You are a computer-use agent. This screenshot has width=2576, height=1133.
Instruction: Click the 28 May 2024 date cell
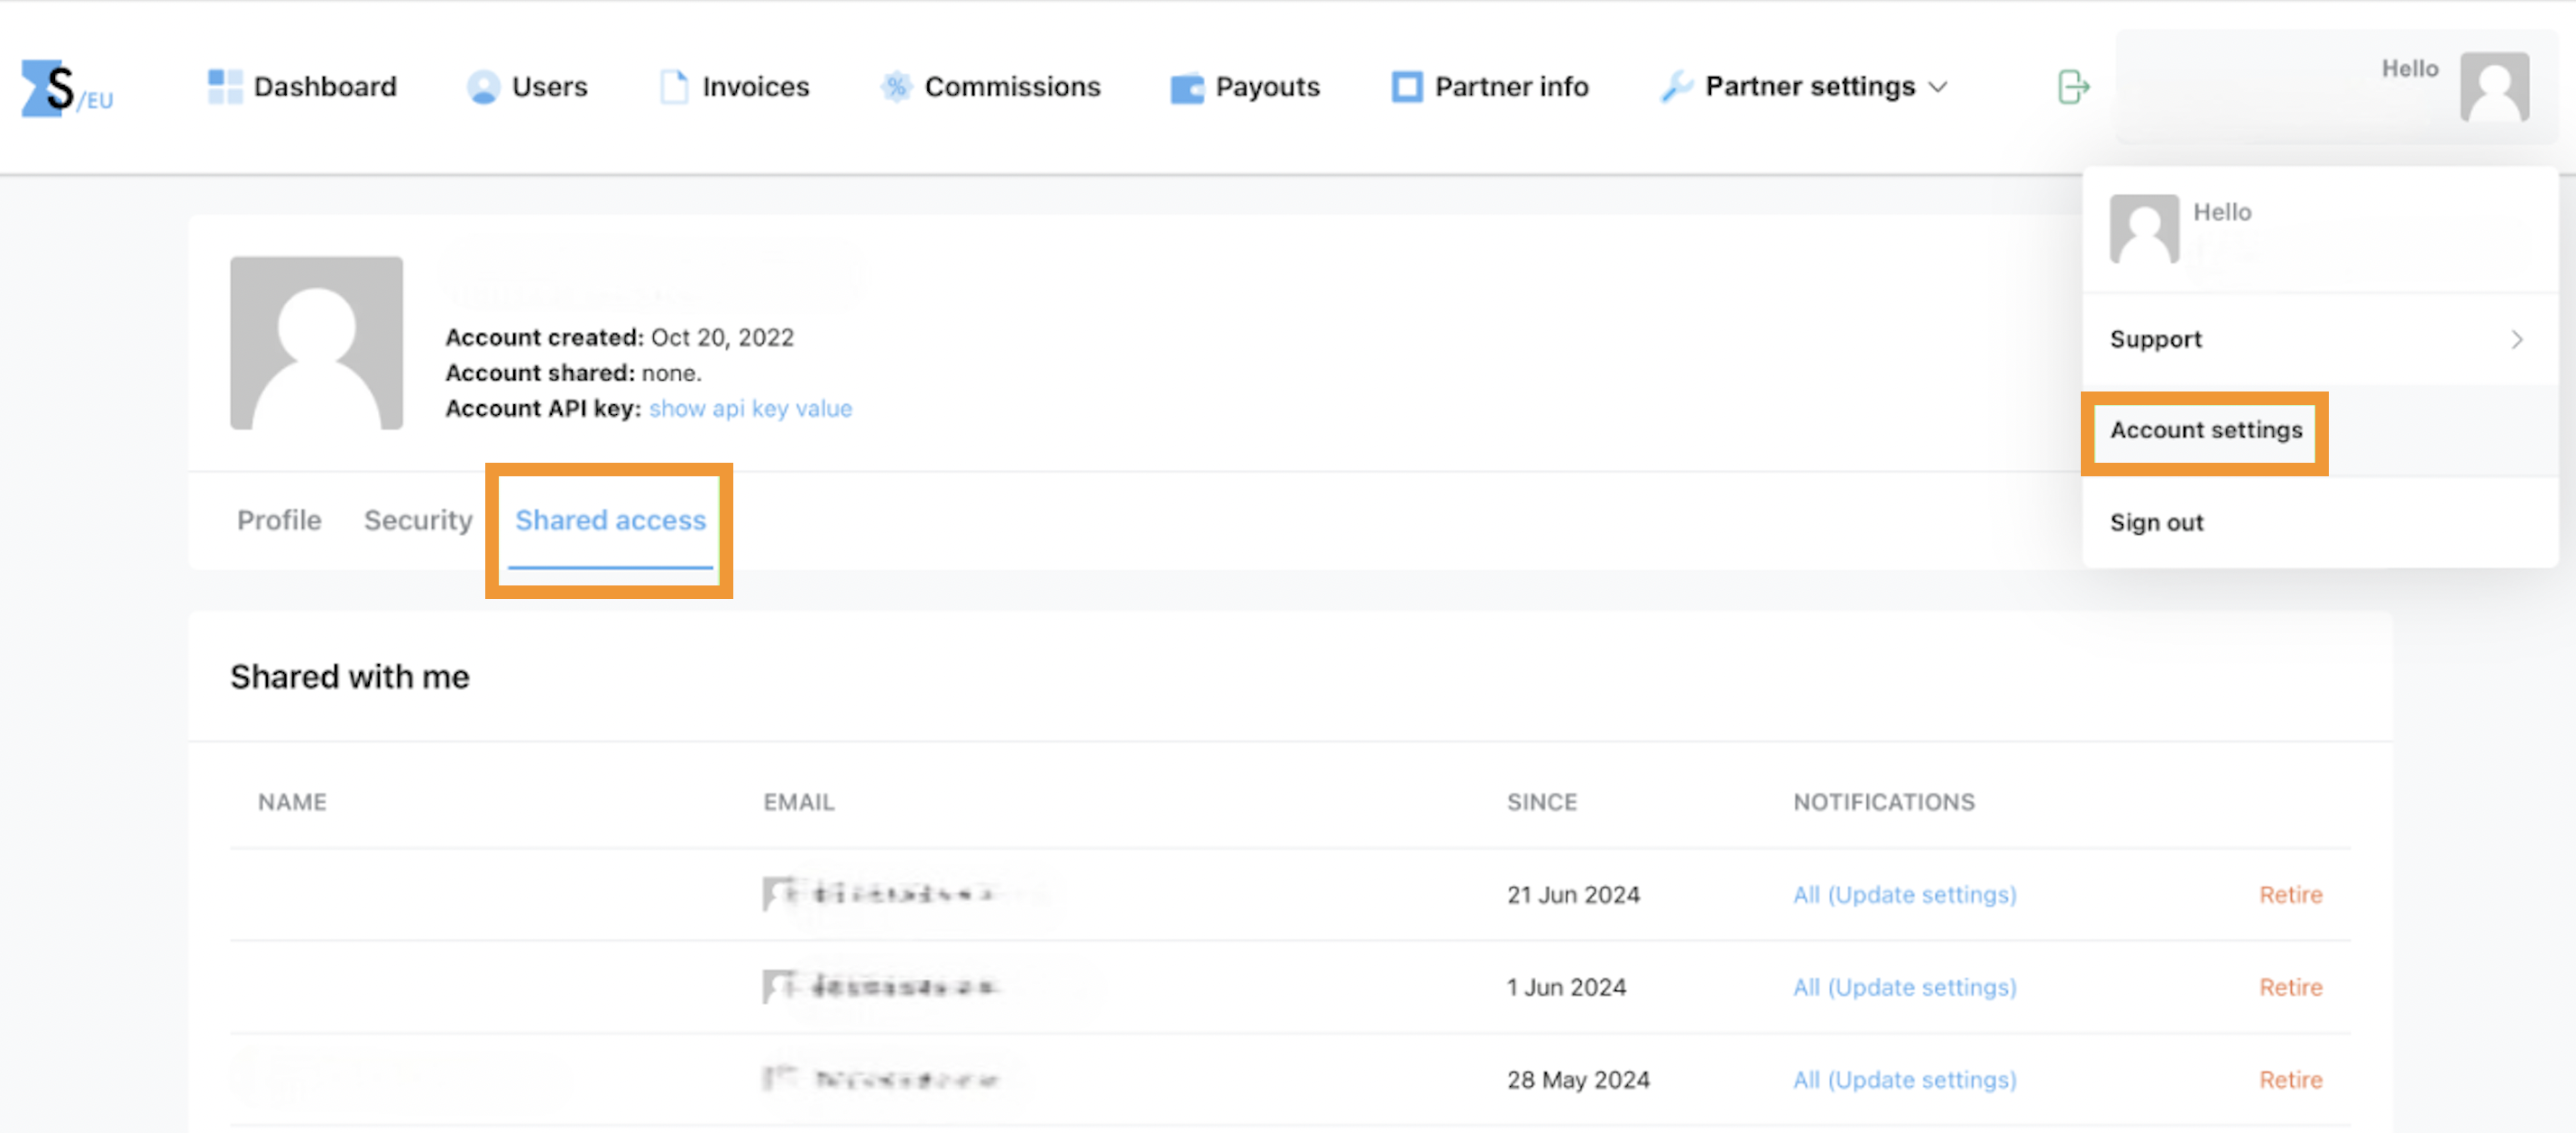[x=1578, y=1080]
